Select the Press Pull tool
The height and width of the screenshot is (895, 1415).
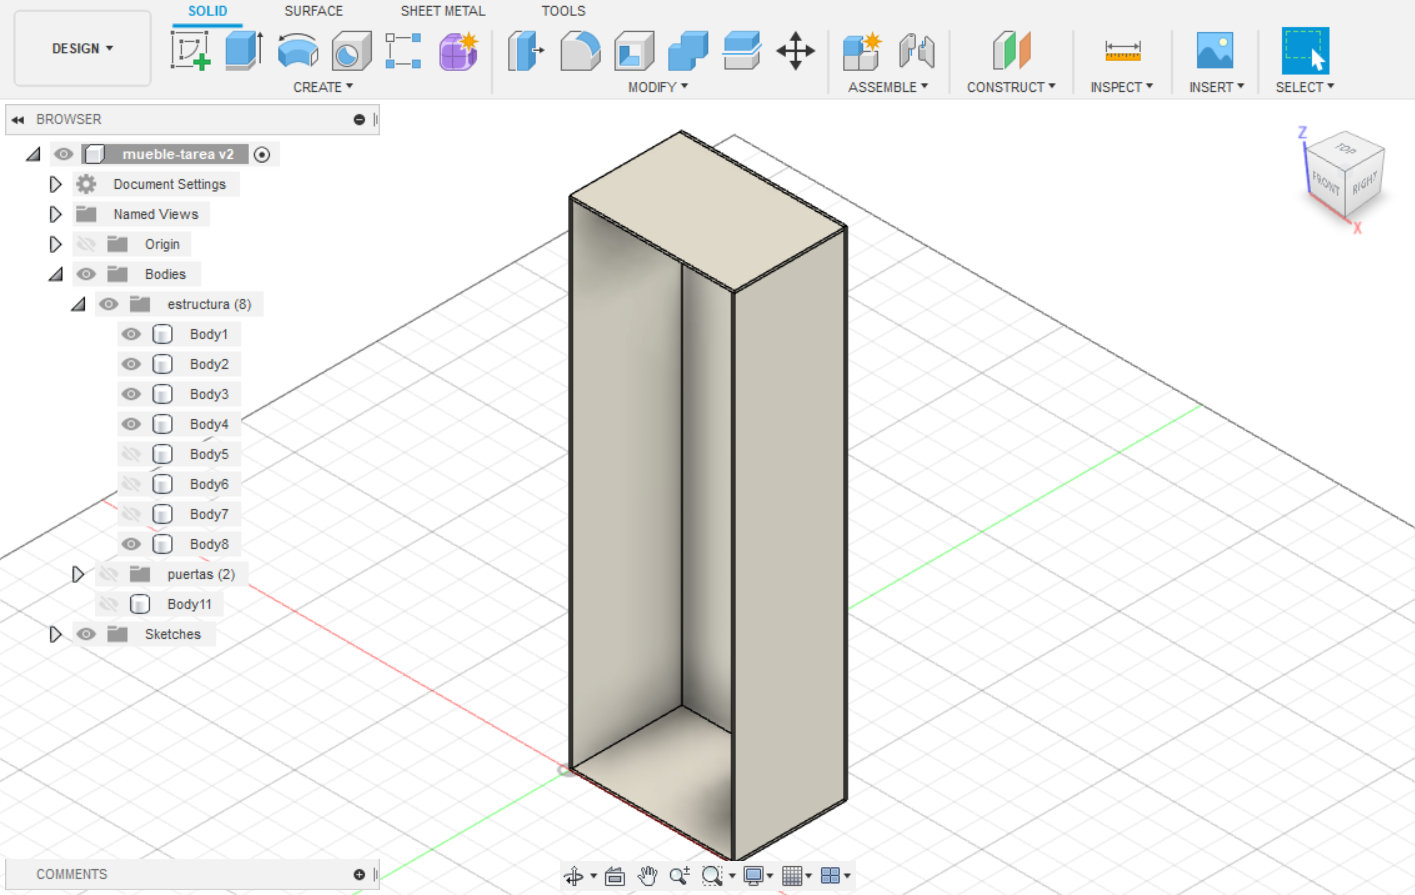pyautogui.click(x=525, y=50)
